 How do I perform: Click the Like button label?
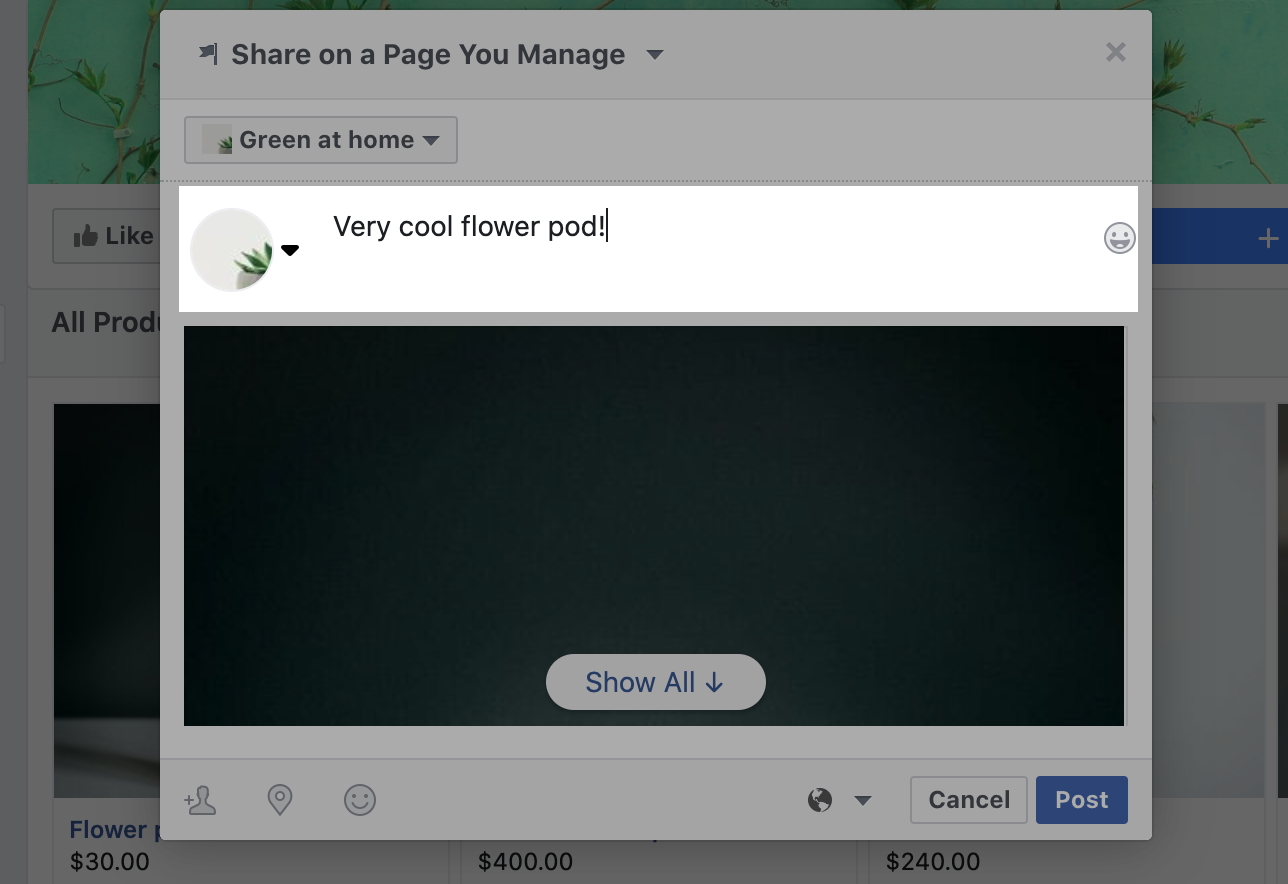coord(129,235)
